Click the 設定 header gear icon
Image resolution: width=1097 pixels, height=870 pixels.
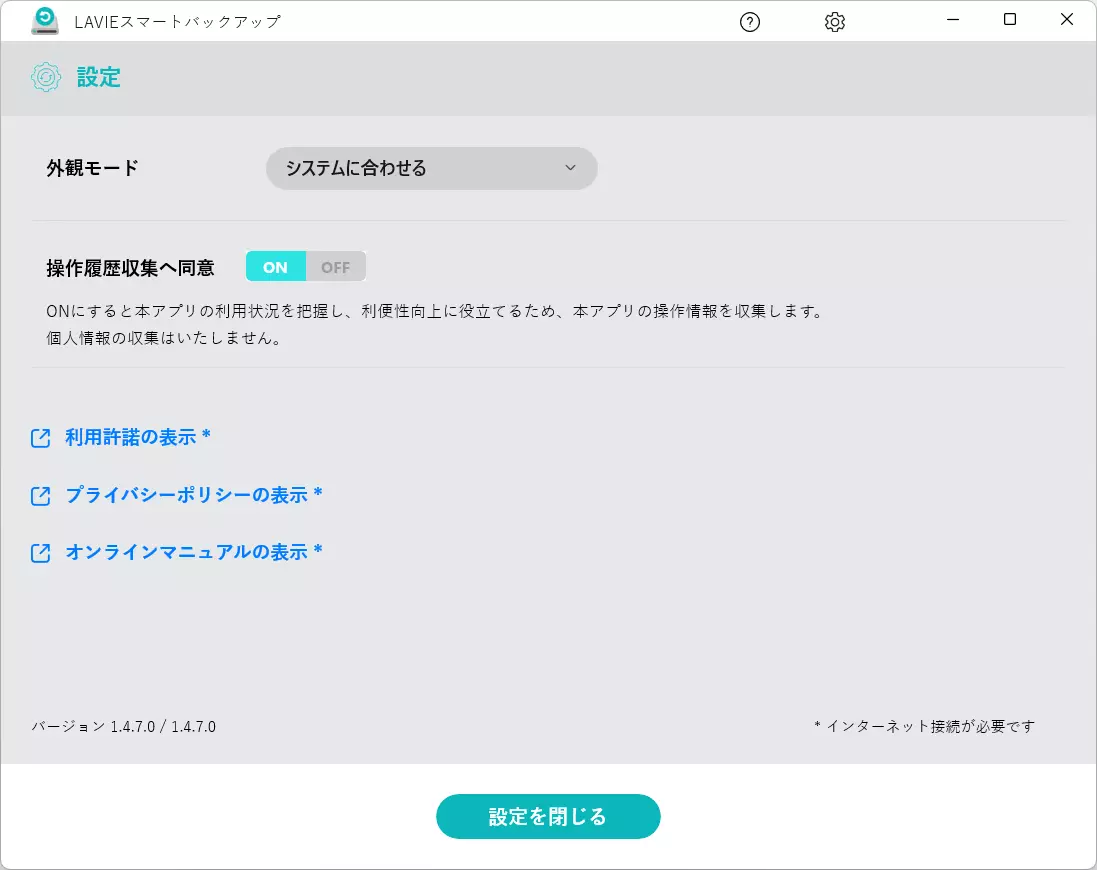point(46,77)
